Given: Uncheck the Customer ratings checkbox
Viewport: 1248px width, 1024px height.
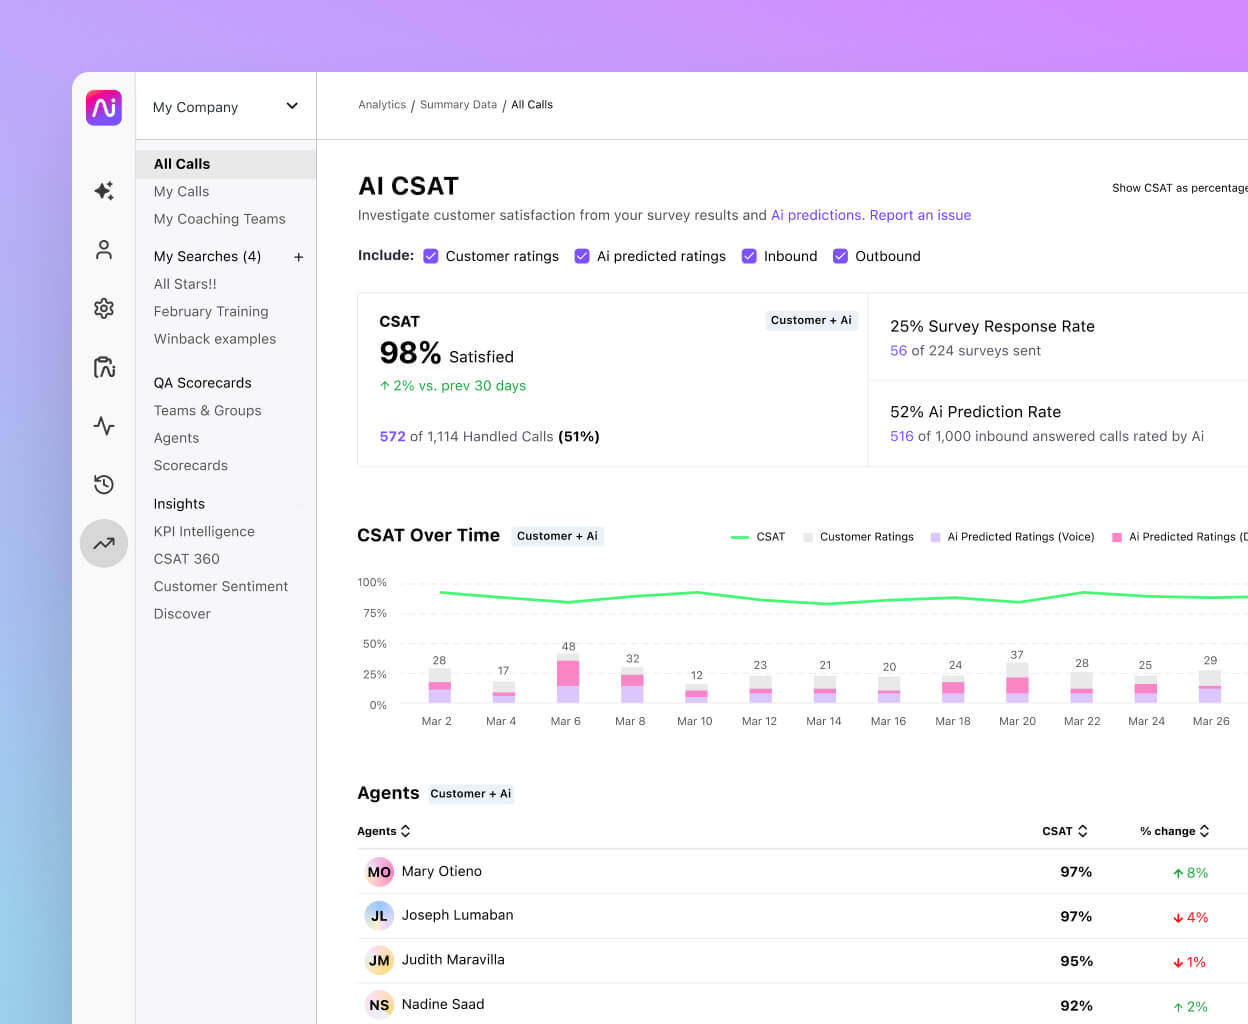Looking at the screenshot, I should 430,256.
